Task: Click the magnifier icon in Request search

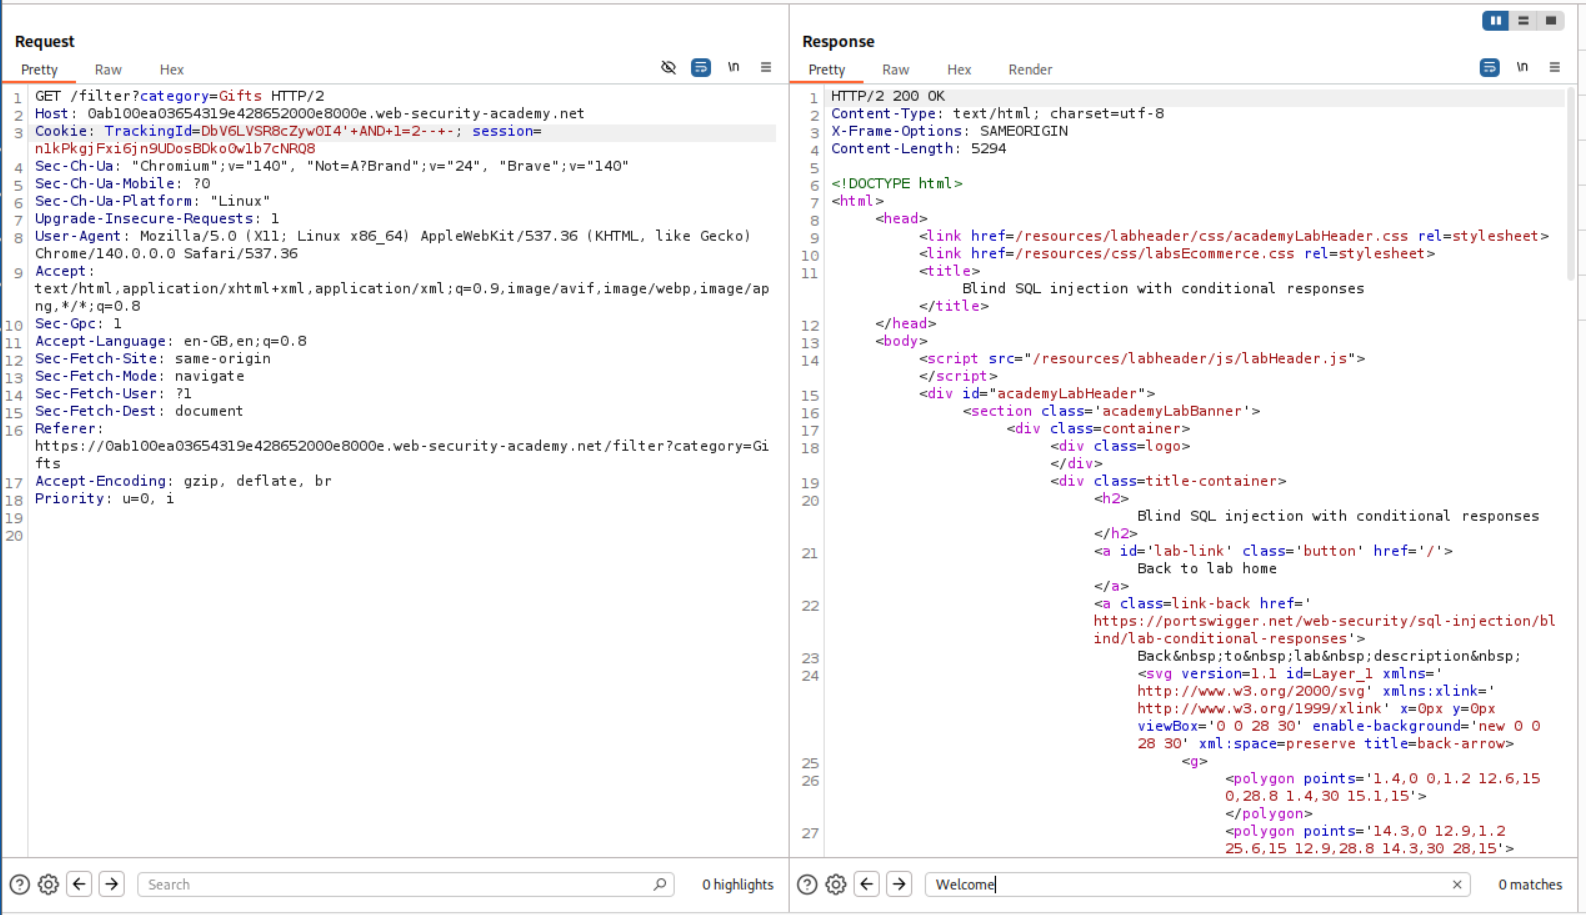Action: click(x=660, y=884)
